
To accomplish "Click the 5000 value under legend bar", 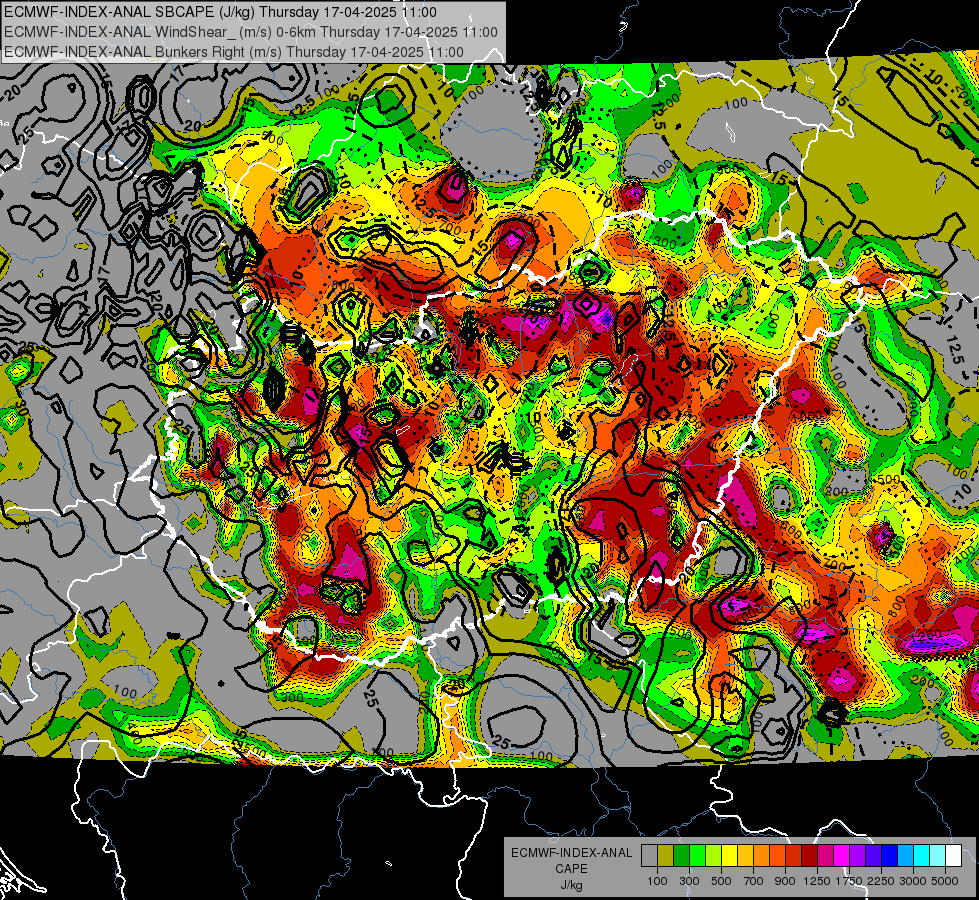I will click(945, 881).
